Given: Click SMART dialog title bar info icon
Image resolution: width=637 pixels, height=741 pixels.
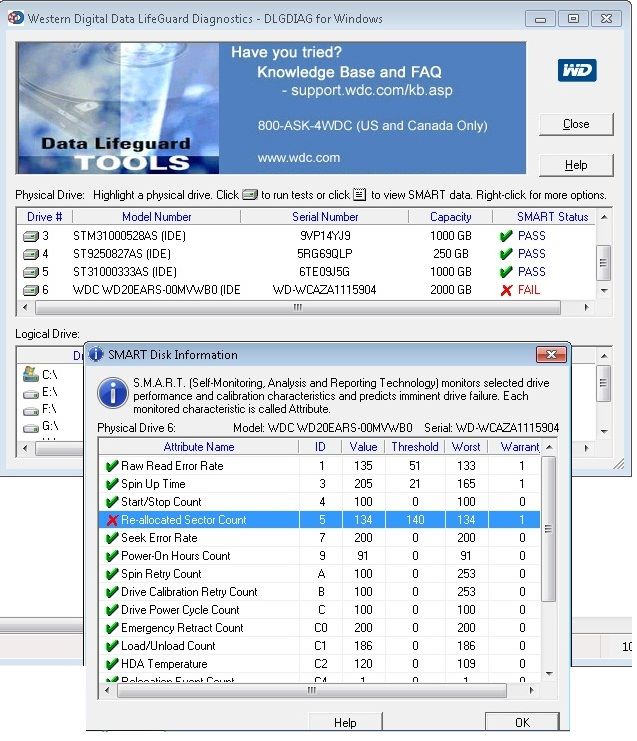Looking at the screenshot, I should tap(96, 354).
